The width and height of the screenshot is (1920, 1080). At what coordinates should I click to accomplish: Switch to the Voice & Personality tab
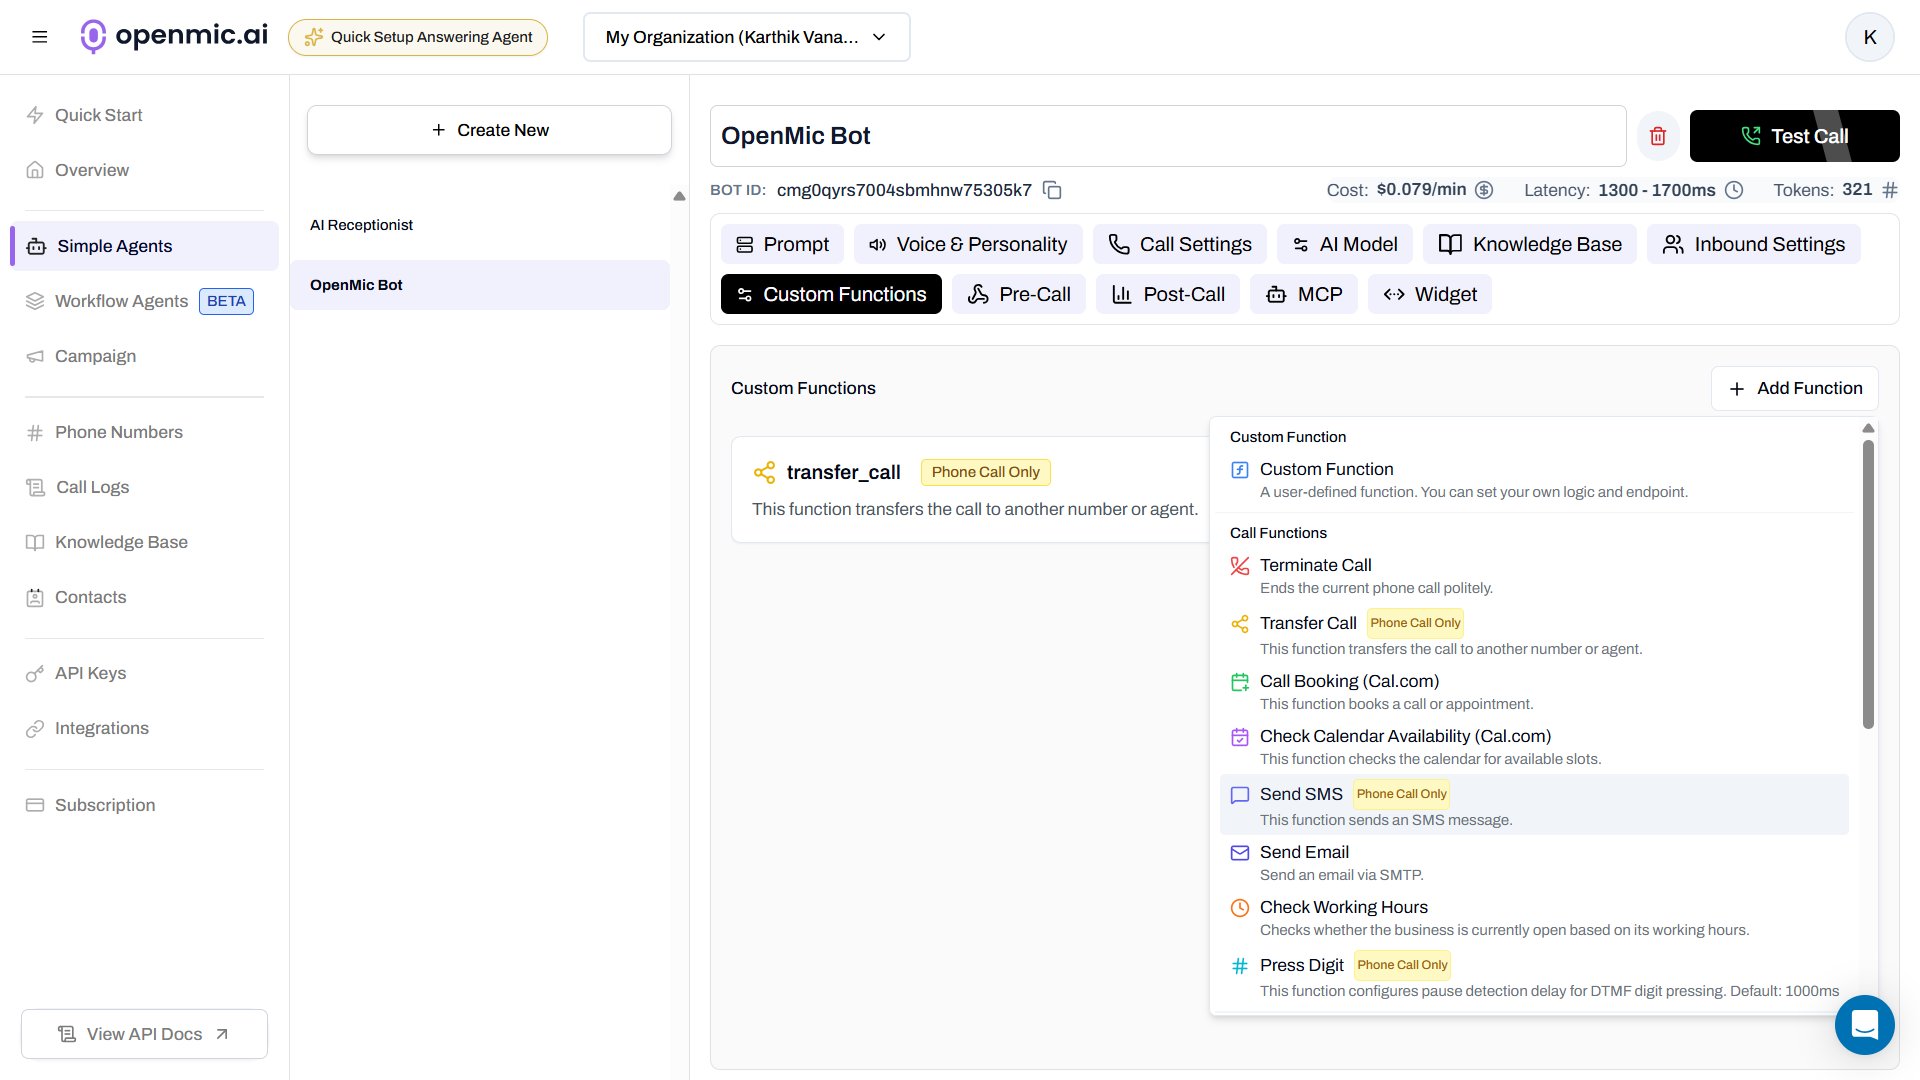coord(967,244)
